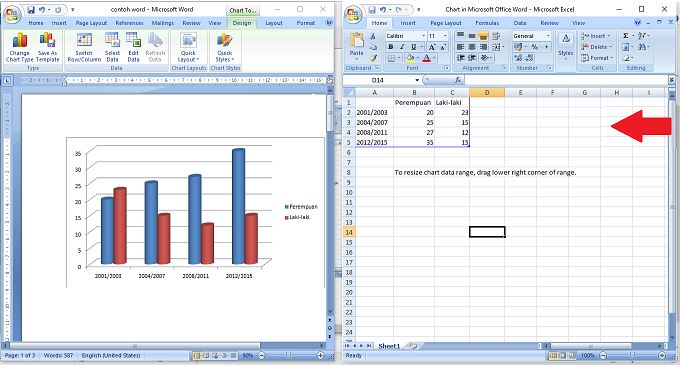680x365 pixels.
Task: Switch Word to Print Layout view button
Action: tap(197, 355)
